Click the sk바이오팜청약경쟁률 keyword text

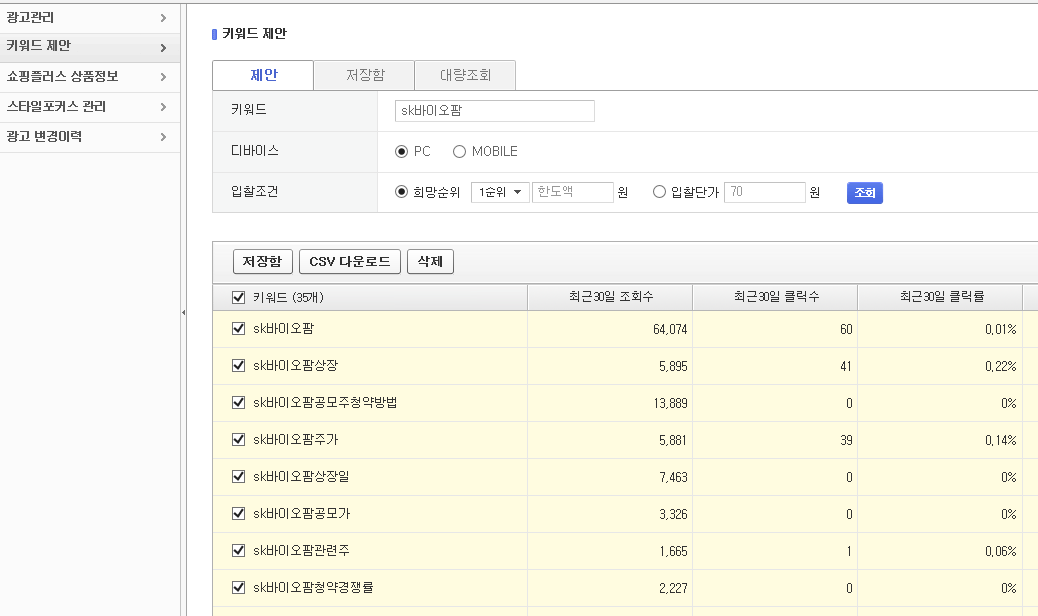point(313,588)
